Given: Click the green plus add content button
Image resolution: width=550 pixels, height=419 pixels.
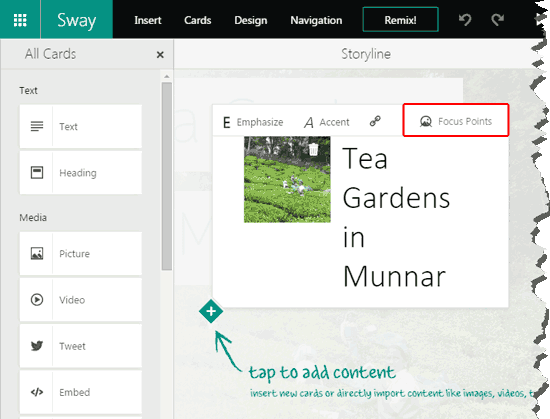Looking at the screenshot, I should click(x=211, y=311).
